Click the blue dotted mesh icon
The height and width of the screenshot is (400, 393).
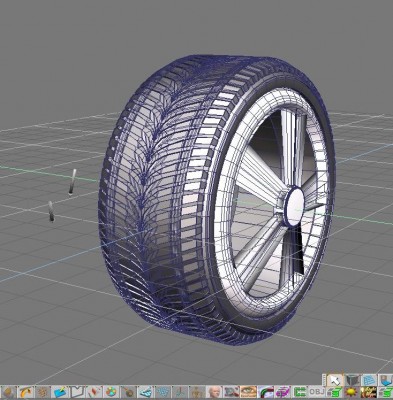pyautogui.click(x=163, y=392)
